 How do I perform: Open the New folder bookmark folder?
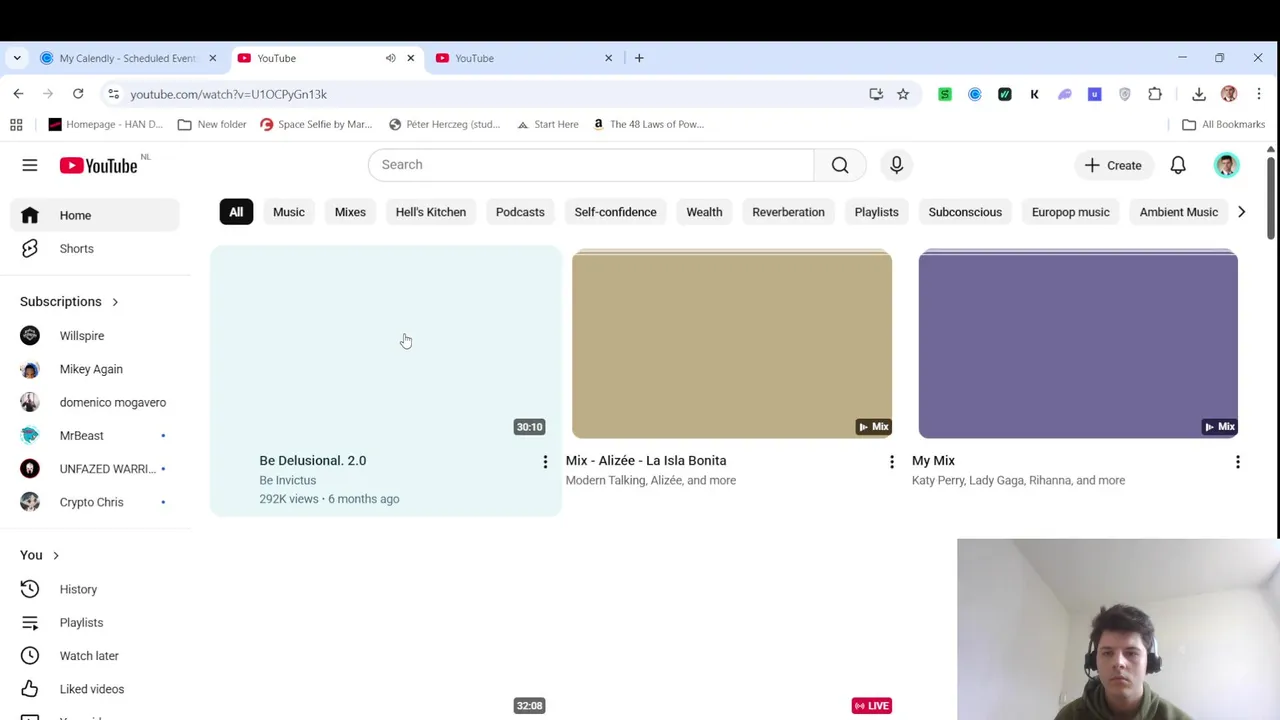pyautogui.click(x=212, y=124)
